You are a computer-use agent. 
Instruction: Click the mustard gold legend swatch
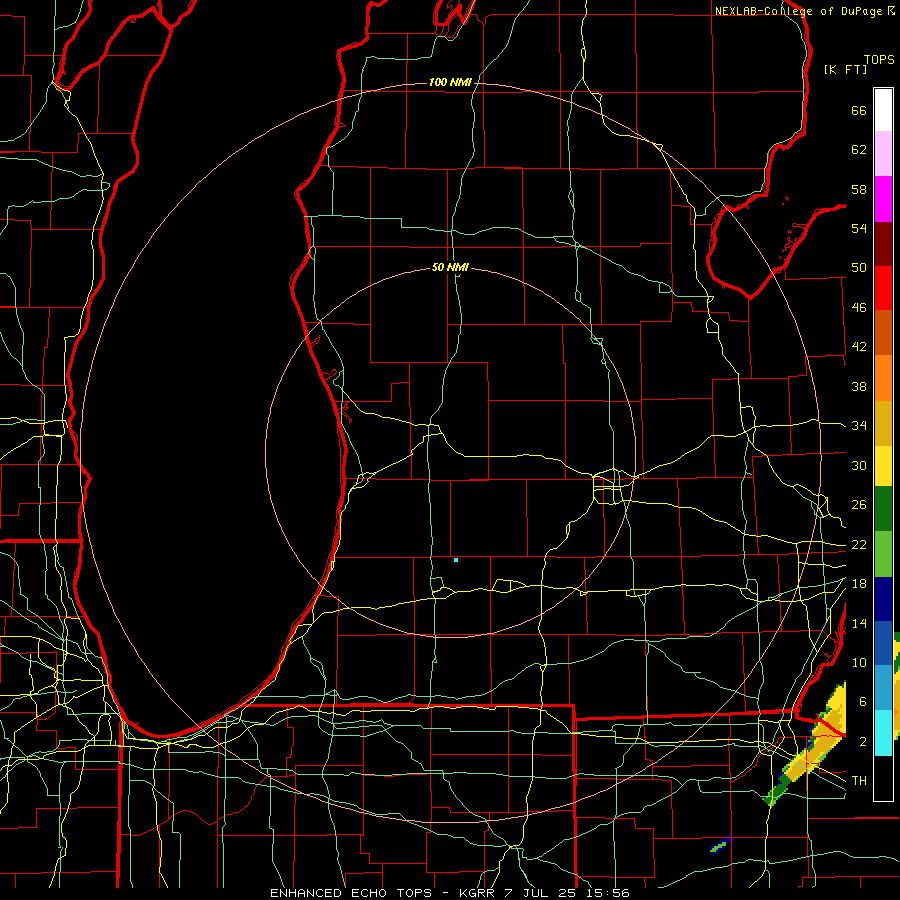pyautogui.click(x=883, y=423)
